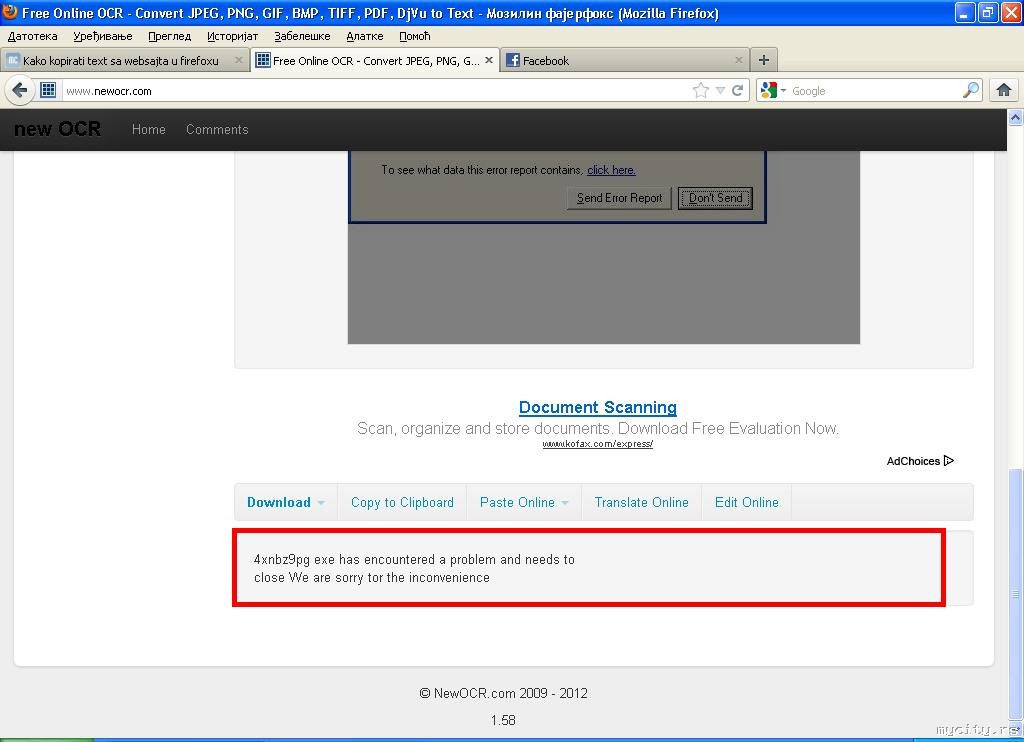
Task: Open a new tab with the plus button
Action: [763, 61]
